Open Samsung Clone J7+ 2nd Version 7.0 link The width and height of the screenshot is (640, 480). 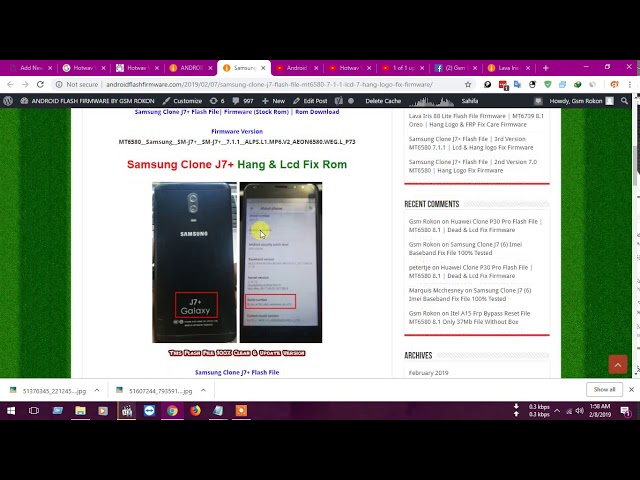click(473, 166)
